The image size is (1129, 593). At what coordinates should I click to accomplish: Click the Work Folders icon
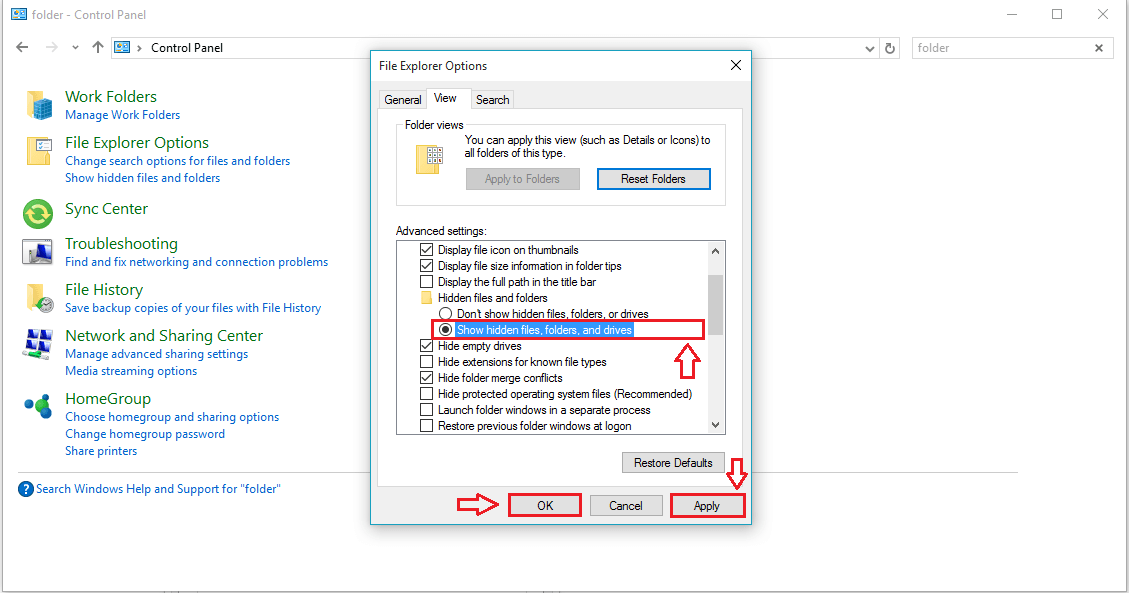coord(40,105)
